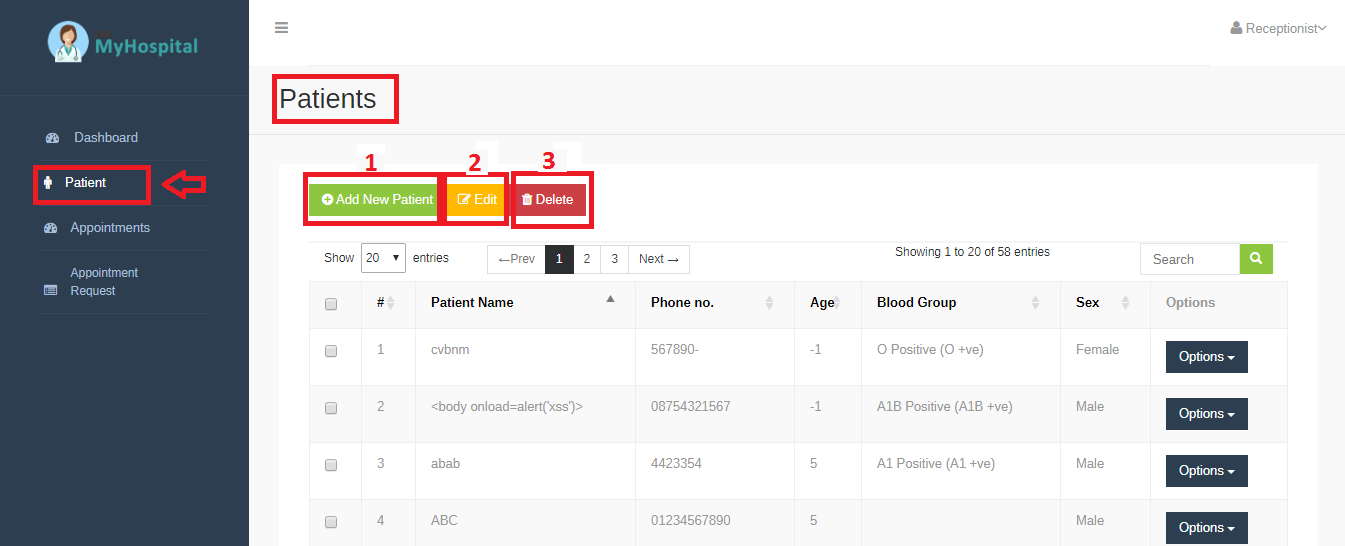Screen dimensions: 1345x546
Task: Click the patient name abab
Action: [446, 463]
